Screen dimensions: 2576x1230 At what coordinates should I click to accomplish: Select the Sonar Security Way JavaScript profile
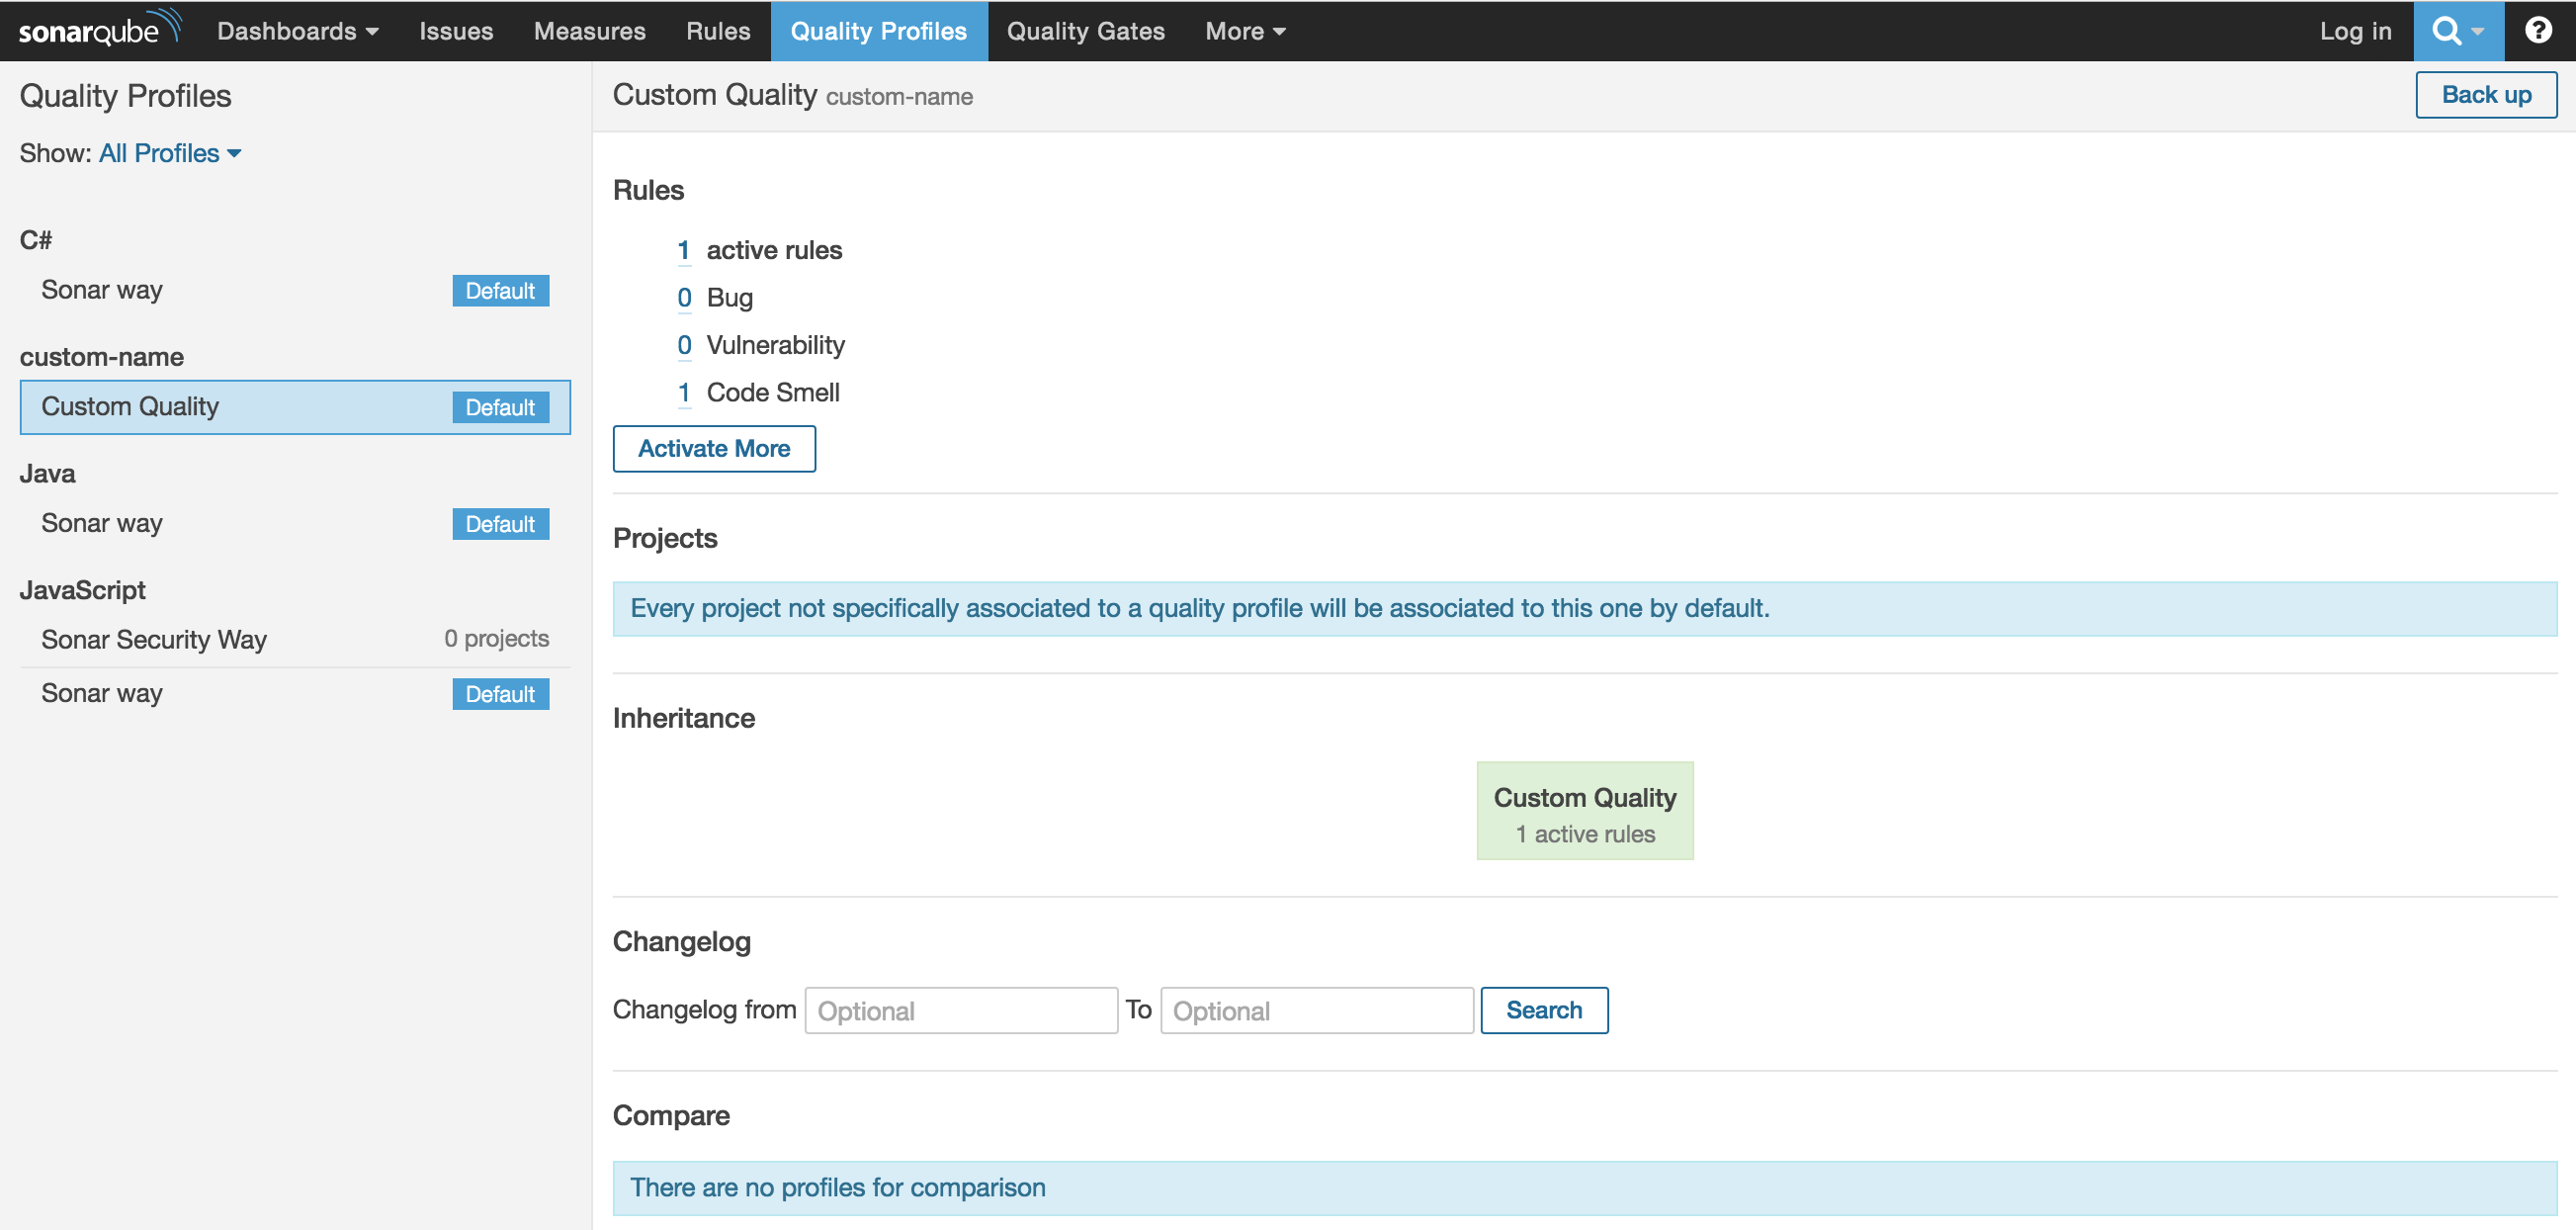(x=153, y=639)
